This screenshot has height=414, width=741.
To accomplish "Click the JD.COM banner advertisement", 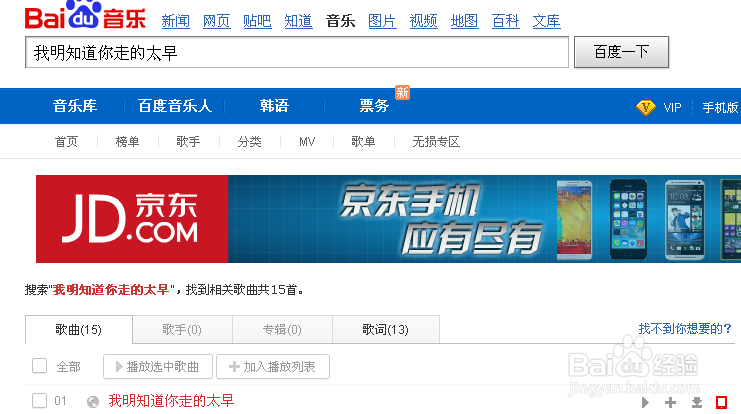I will point(388,219).
